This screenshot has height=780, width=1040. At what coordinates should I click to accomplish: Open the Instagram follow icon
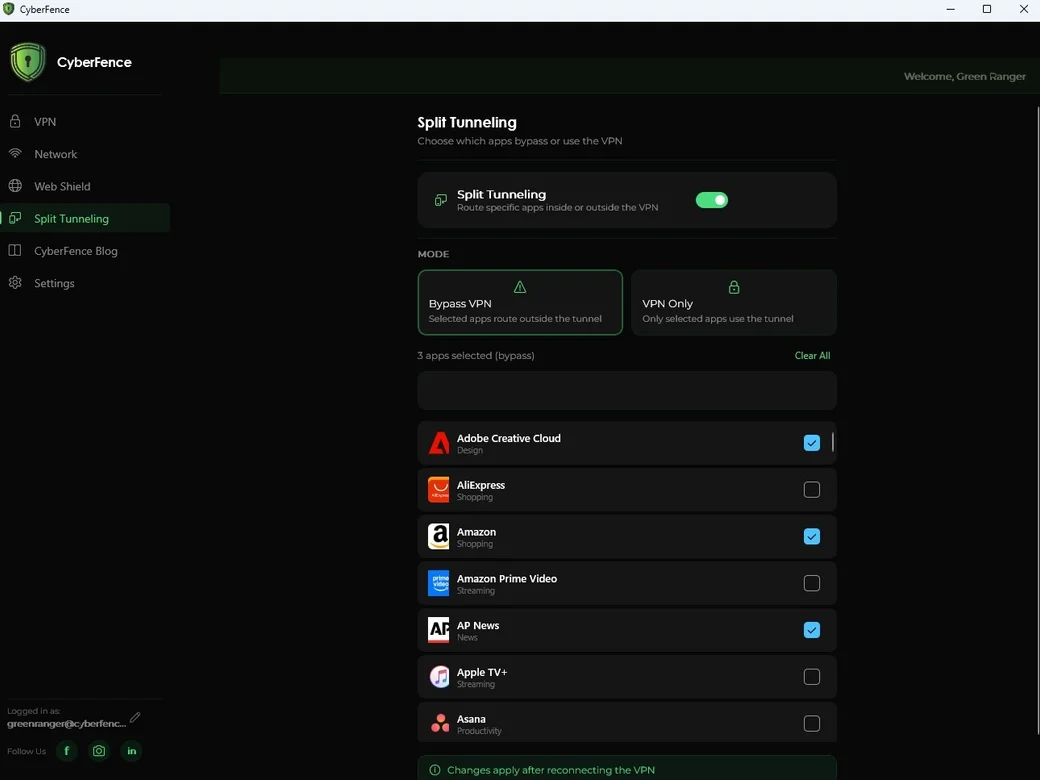[x=99, y=751]
